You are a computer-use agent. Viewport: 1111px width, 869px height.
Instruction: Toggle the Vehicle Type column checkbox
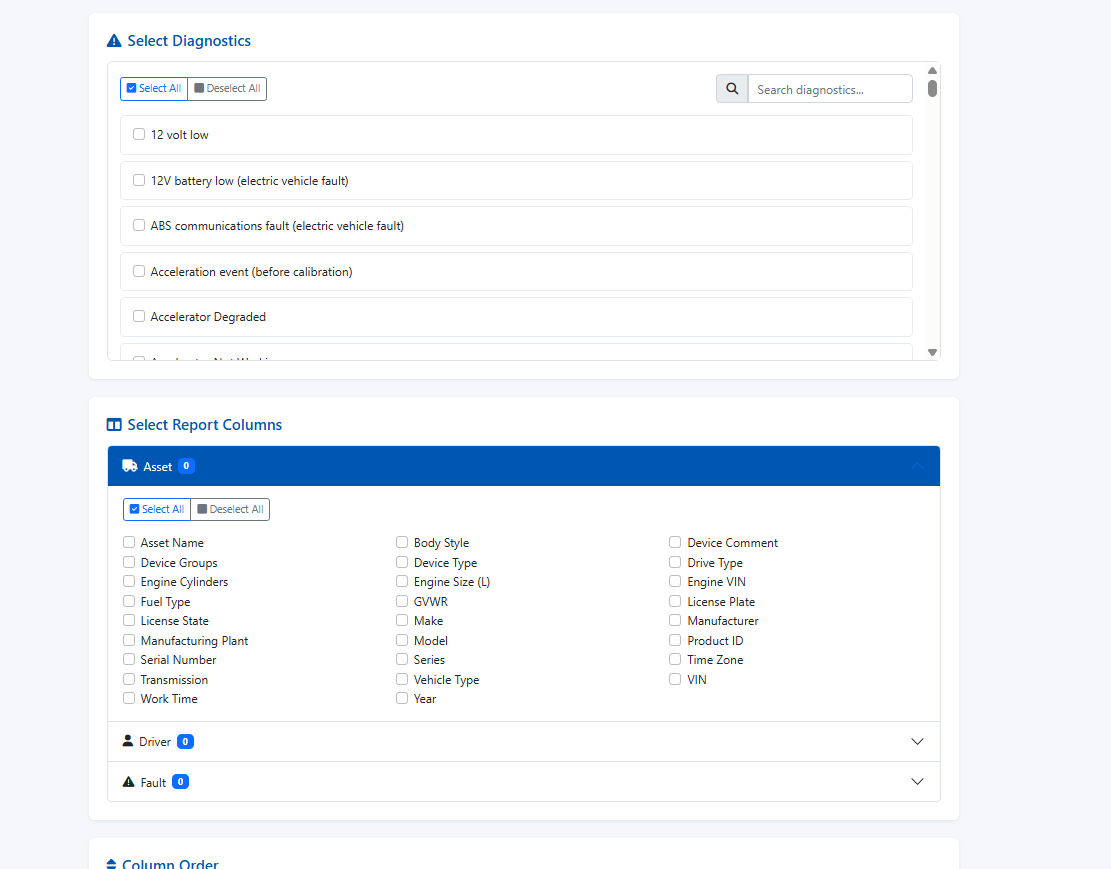click(x=402, y=679)
